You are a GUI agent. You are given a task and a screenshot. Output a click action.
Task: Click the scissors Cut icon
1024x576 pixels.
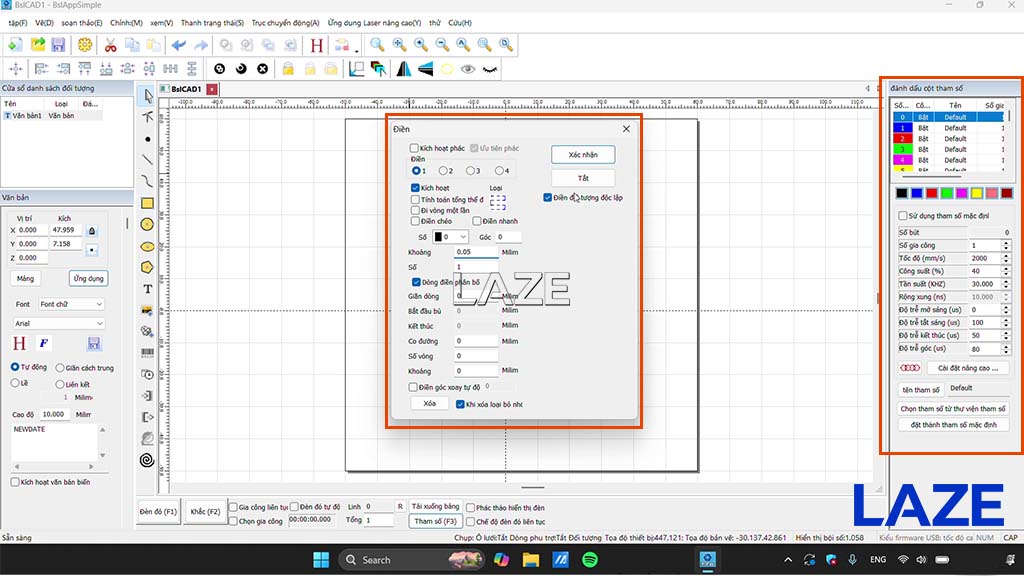point(110,44)
